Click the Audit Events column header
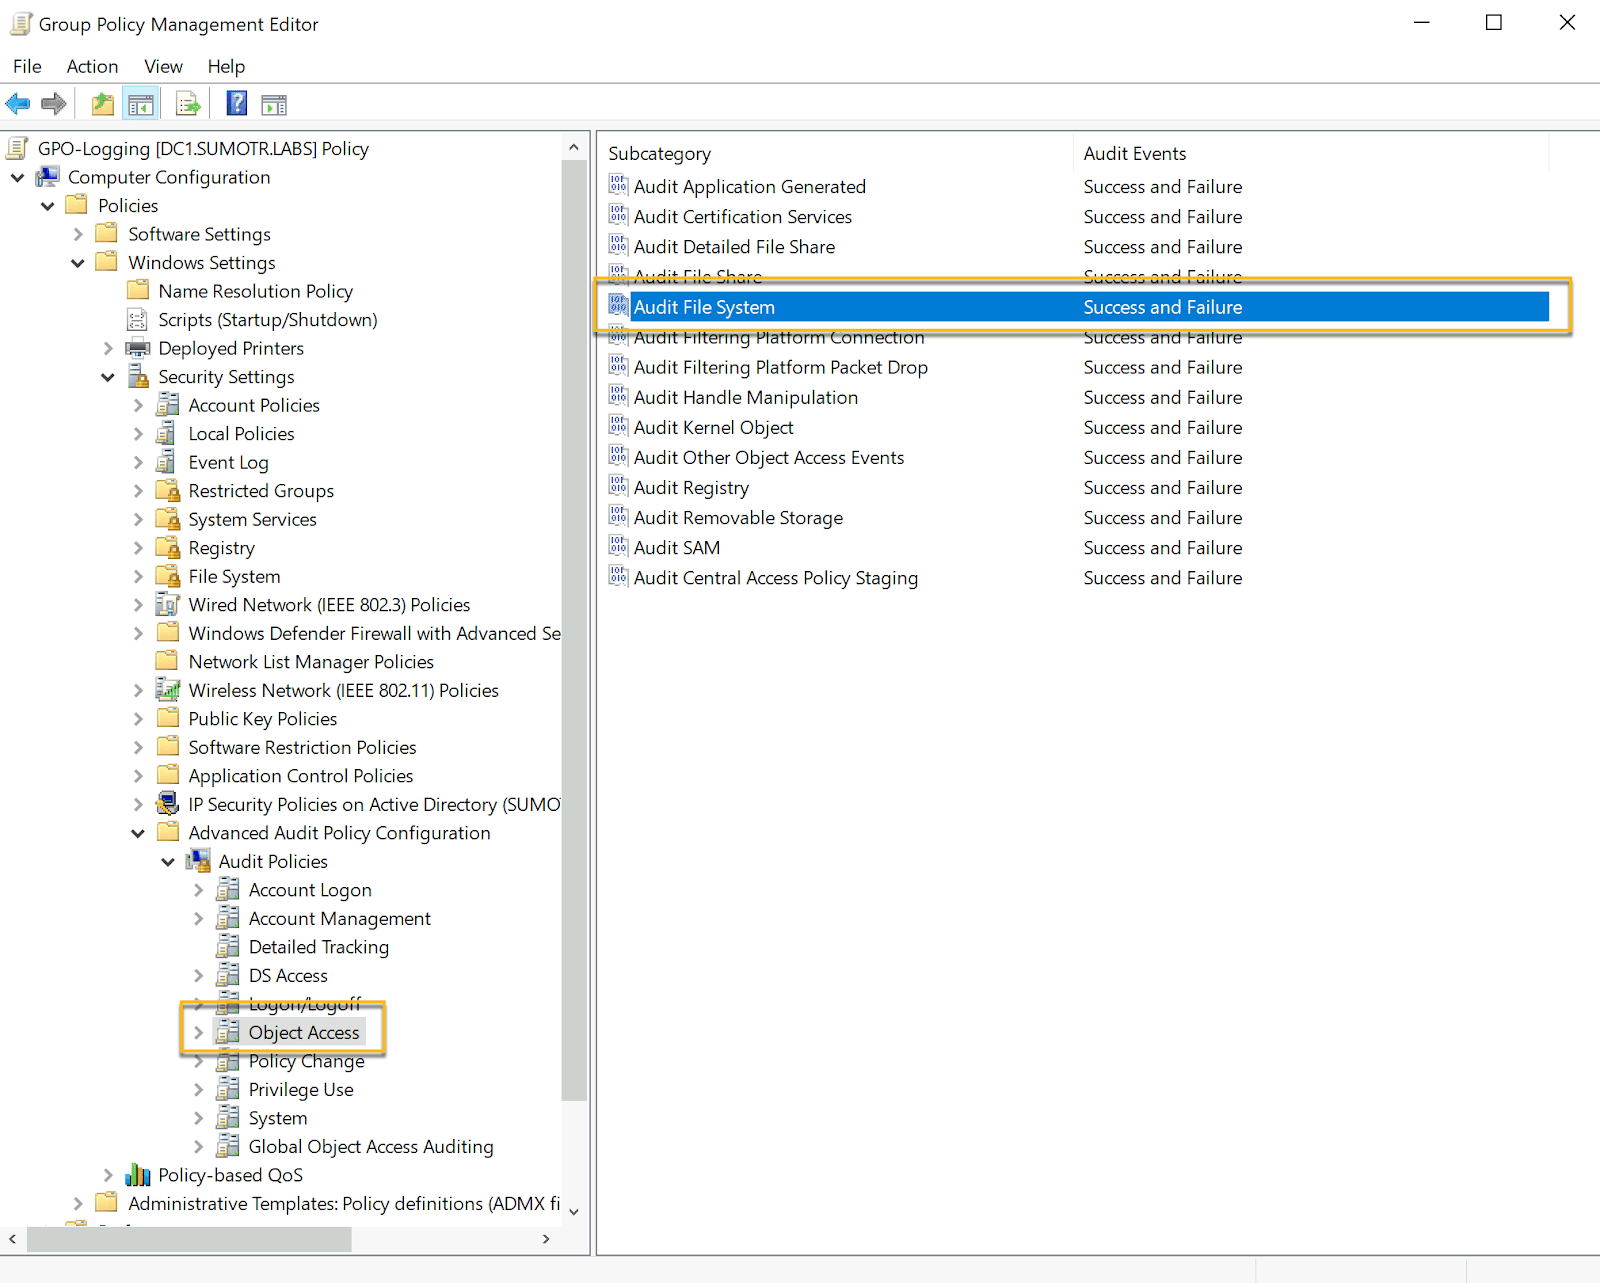1600x1283 pixels. click(1134, 153)
